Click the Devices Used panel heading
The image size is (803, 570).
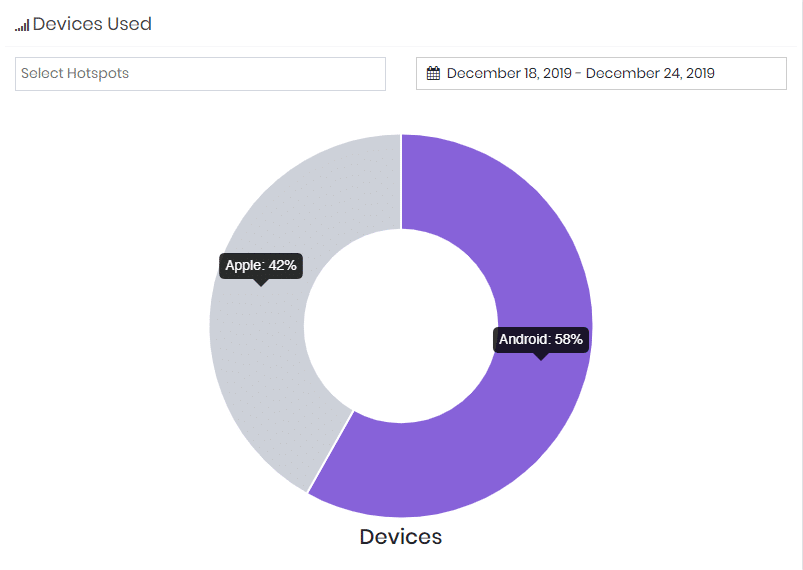(92, 24)
